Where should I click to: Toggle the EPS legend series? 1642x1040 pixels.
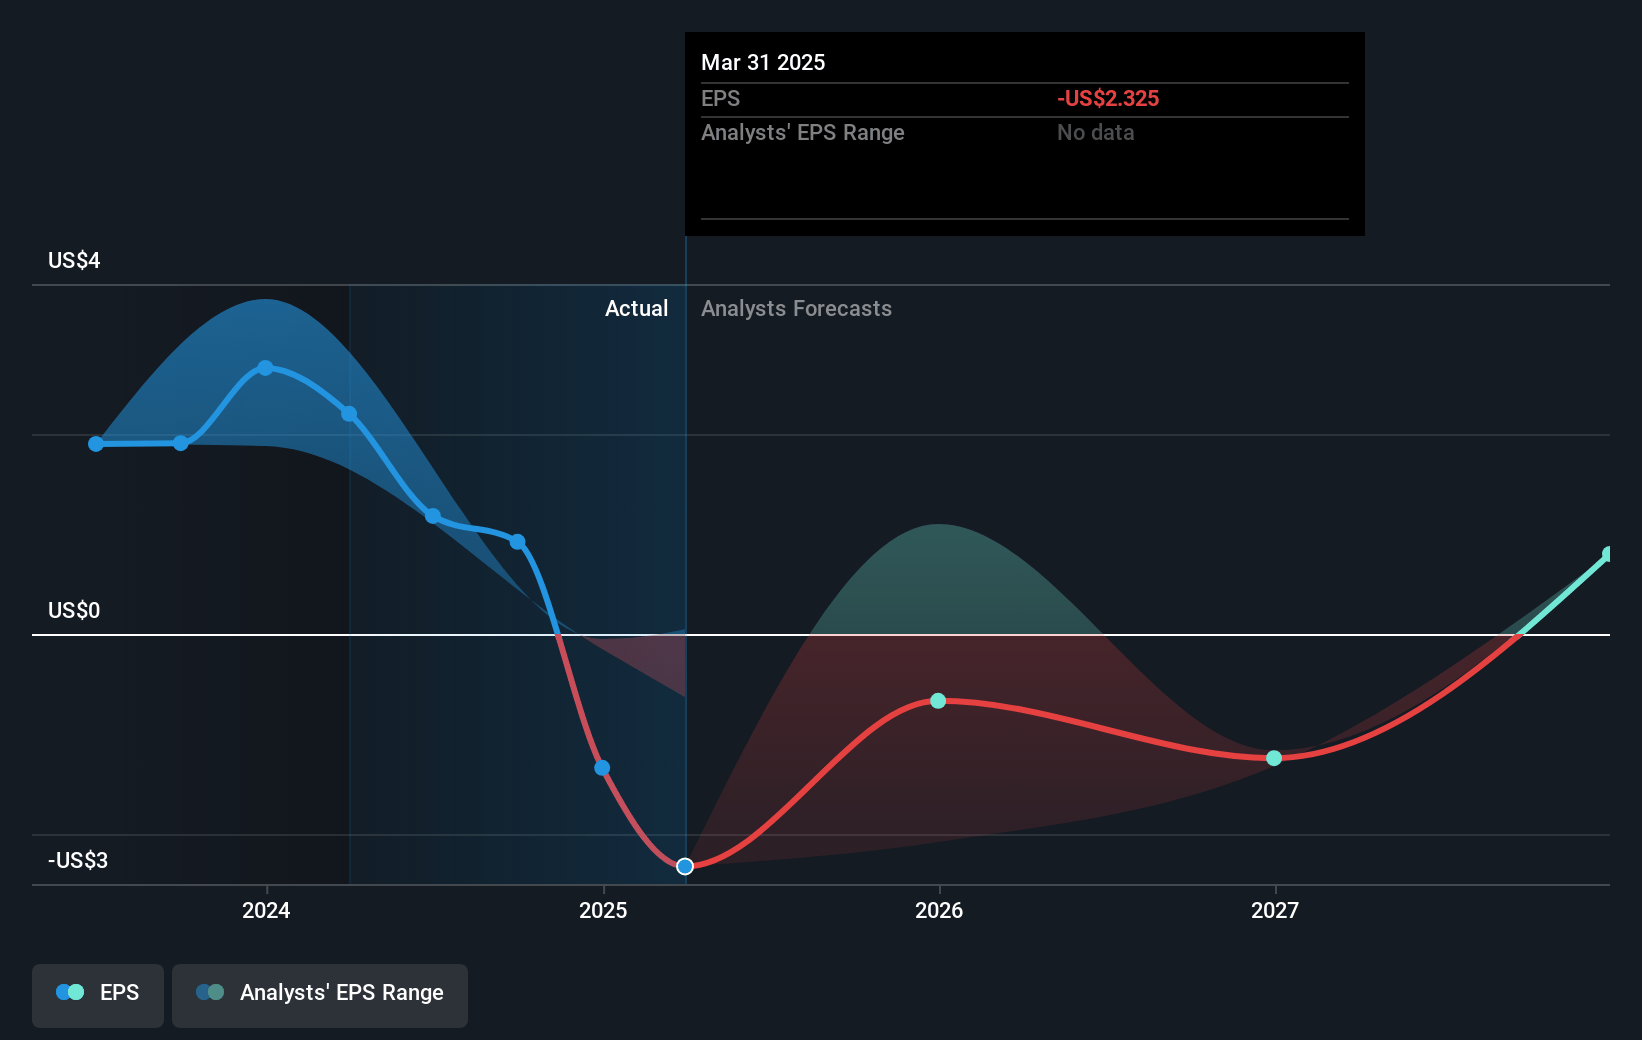98,995
